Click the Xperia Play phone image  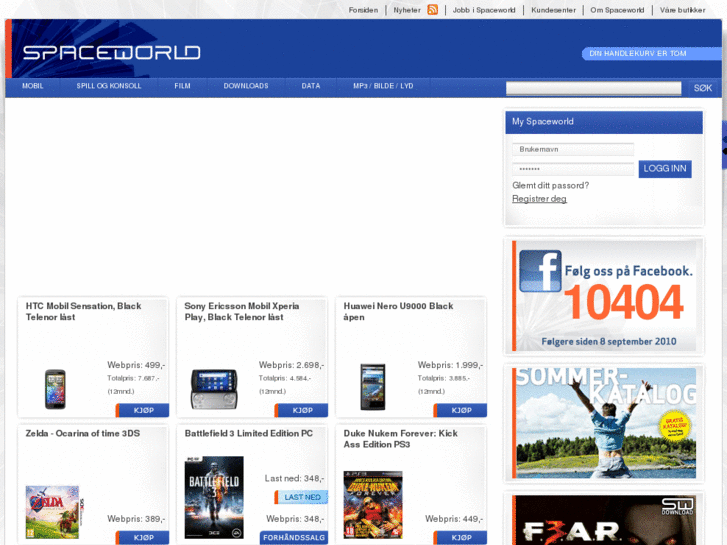[x=214, y=389]
